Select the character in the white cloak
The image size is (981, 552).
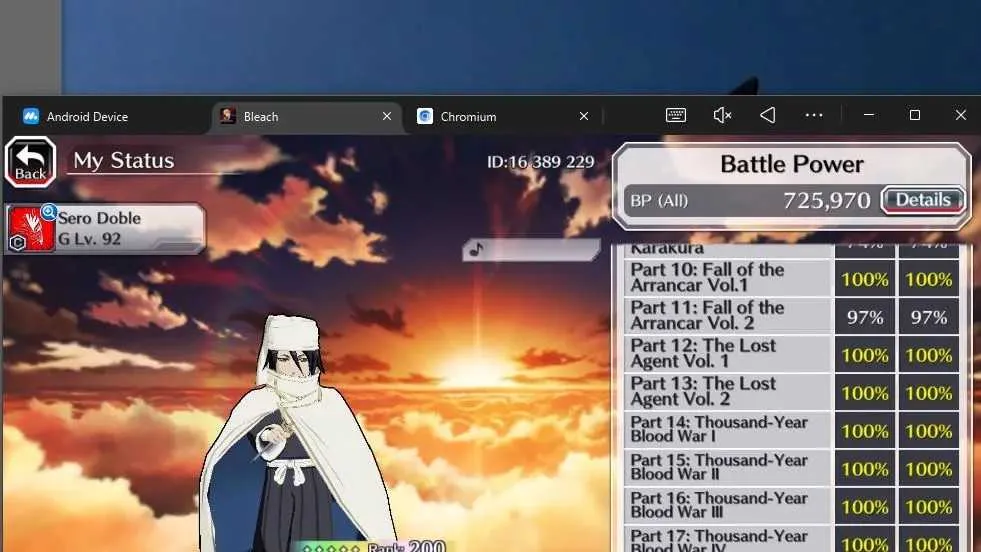299,432
